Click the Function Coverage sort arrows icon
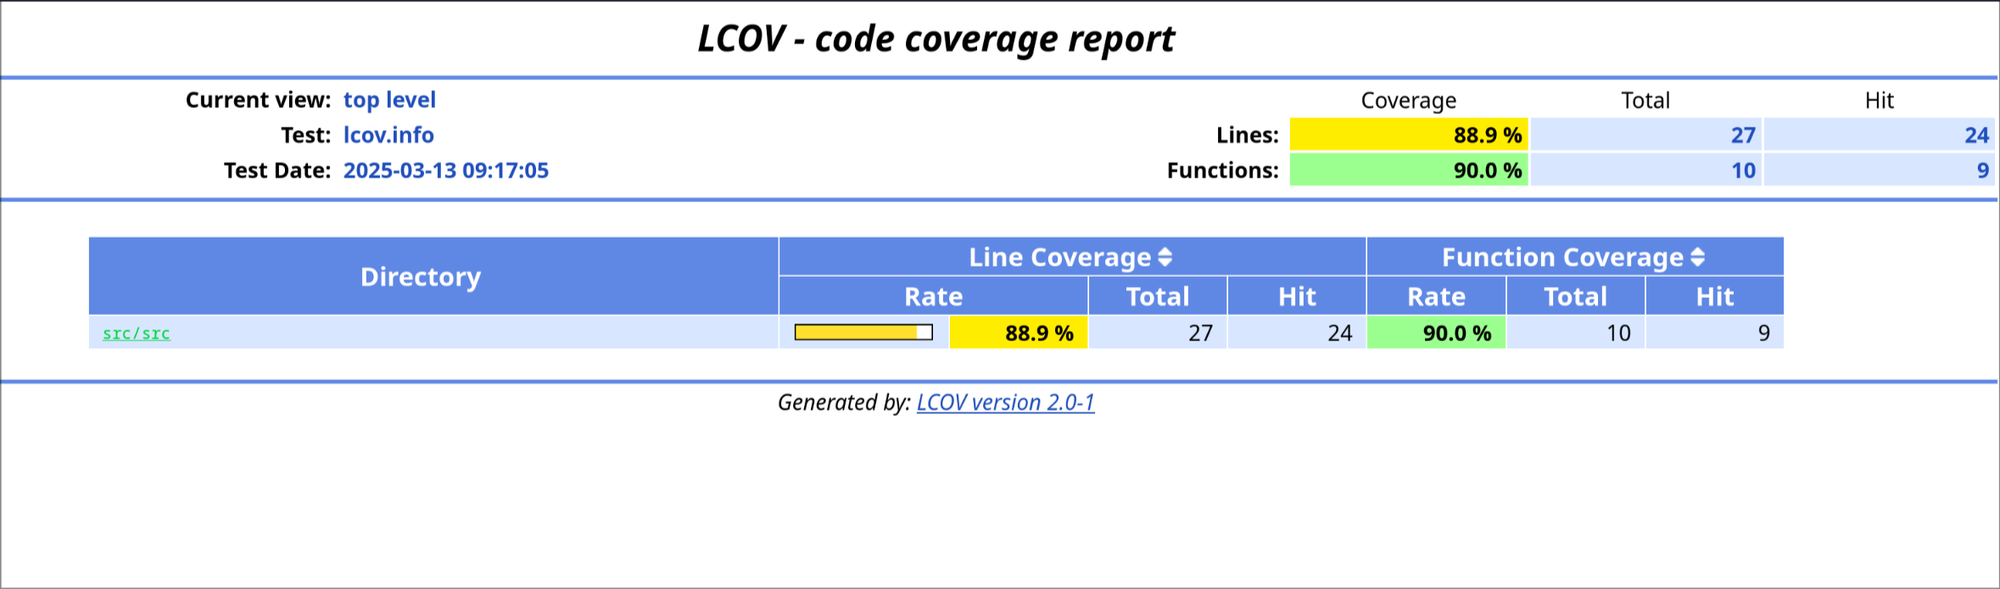Viewport: 2000px width, 589px height. click(1697, 258)
